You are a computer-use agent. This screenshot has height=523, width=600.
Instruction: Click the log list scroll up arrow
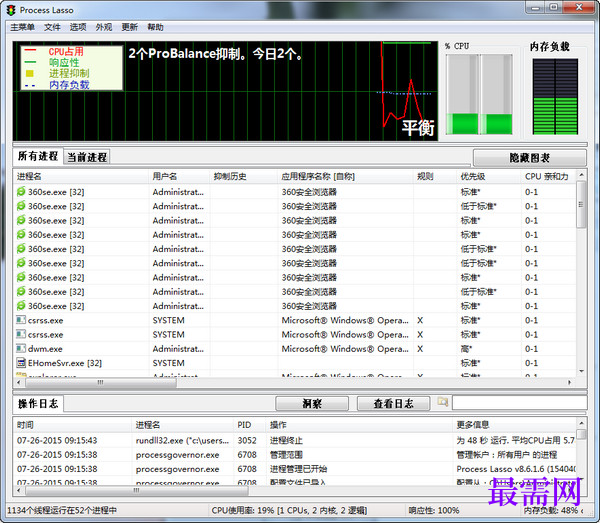(581, 423)
